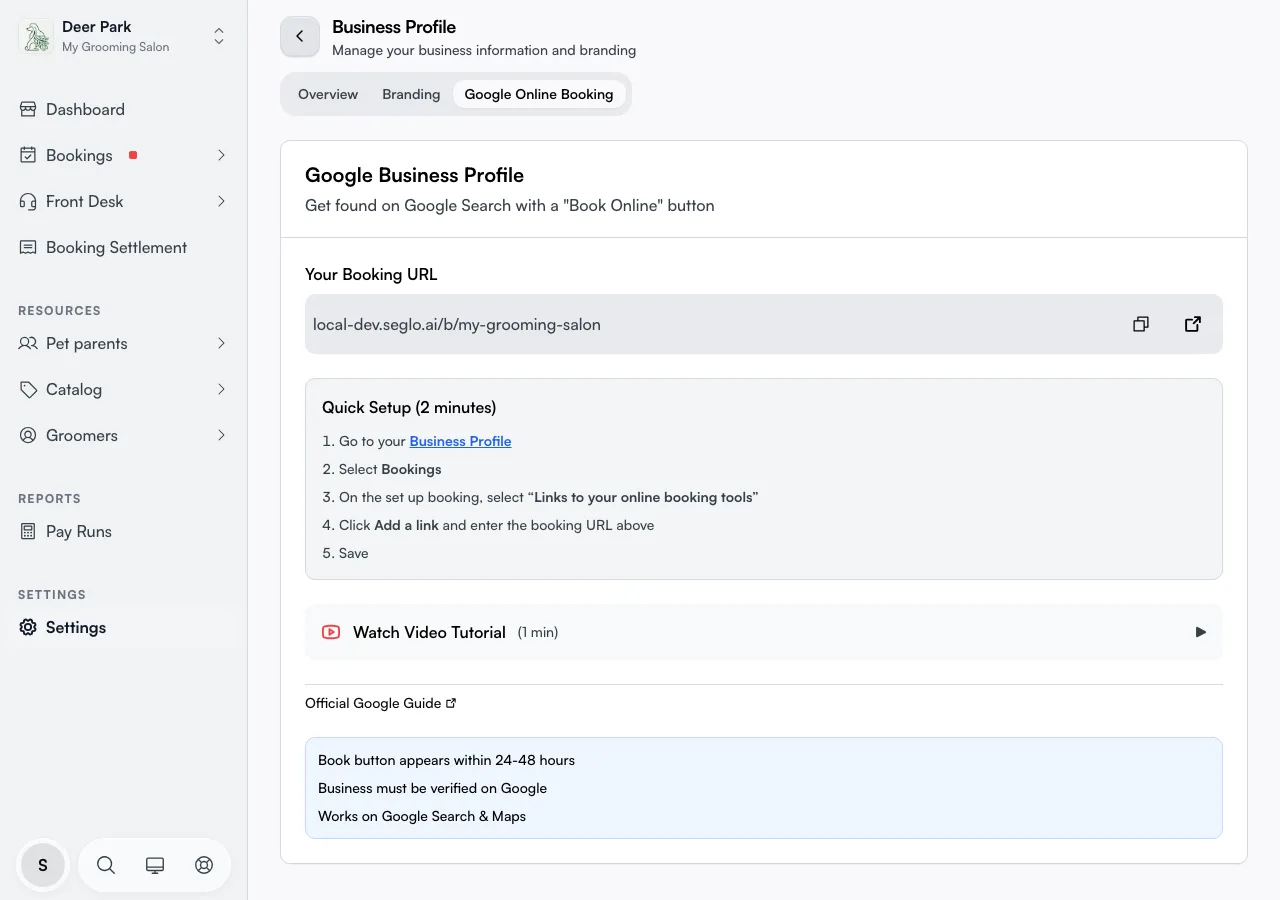Screen dimensions: 1280x900
Task: Expand the Pet parents chevron
Action: pyautogui.click(x=221, y=343)
